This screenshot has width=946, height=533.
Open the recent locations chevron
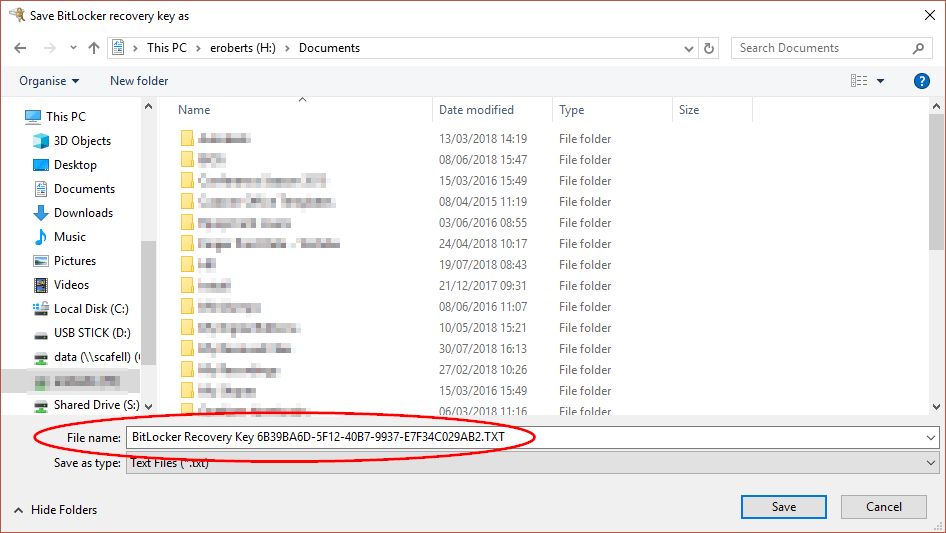[x=73, y=48]
